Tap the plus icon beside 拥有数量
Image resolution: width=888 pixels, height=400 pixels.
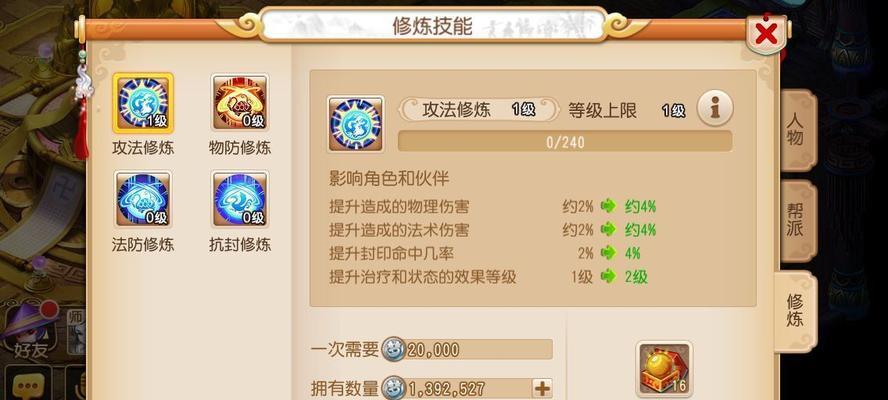click(542, 389)
